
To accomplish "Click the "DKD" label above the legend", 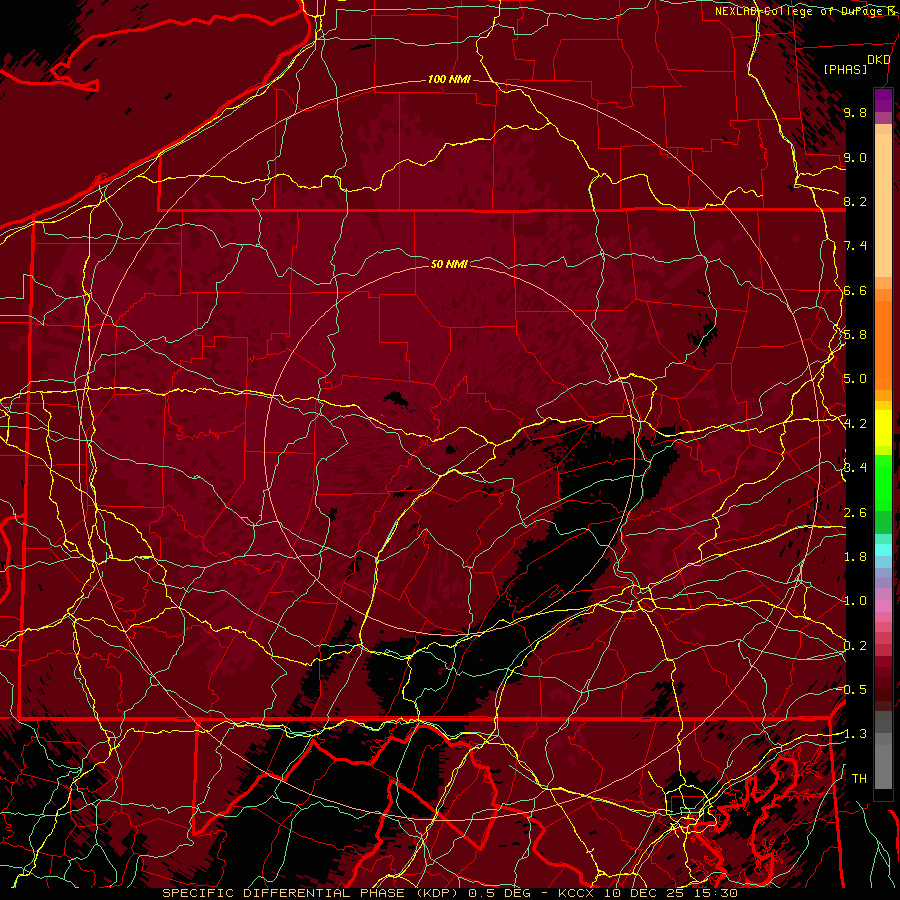I will coord(878,60).
